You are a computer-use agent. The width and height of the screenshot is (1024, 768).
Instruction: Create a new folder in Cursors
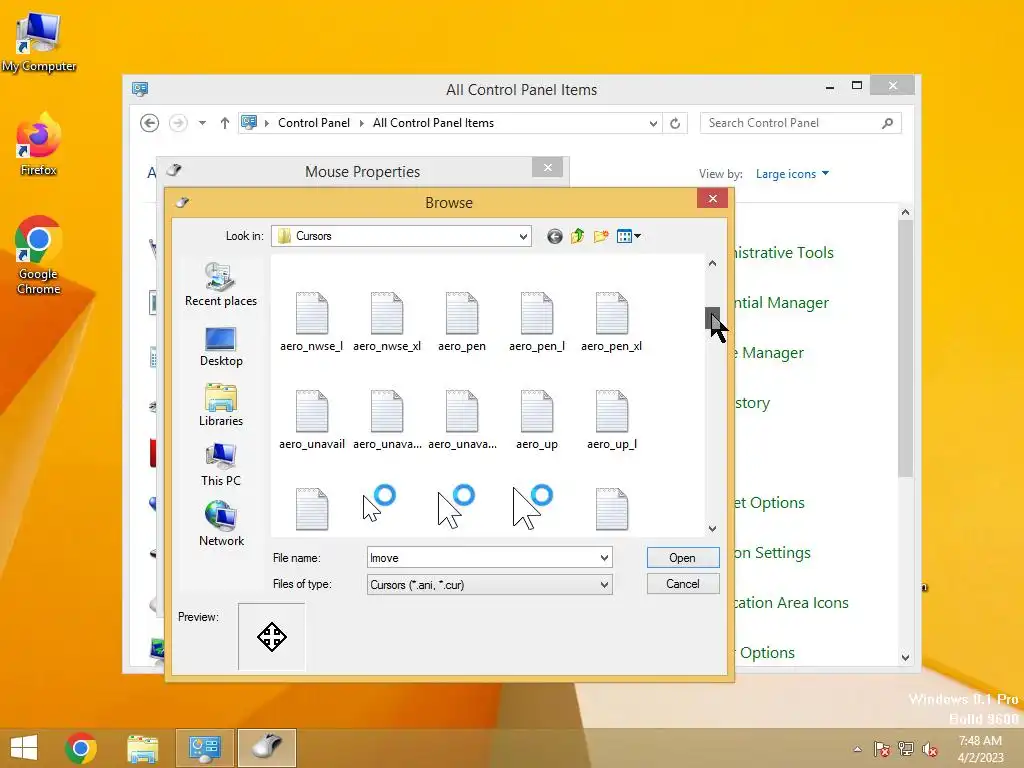[601, 236]
